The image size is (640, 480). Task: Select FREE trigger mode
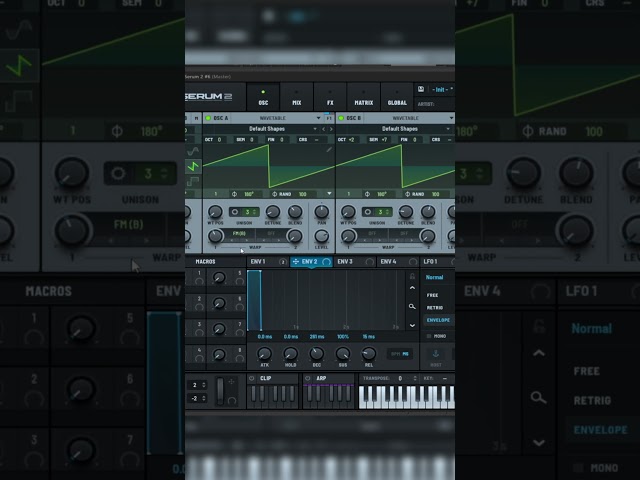432,295
